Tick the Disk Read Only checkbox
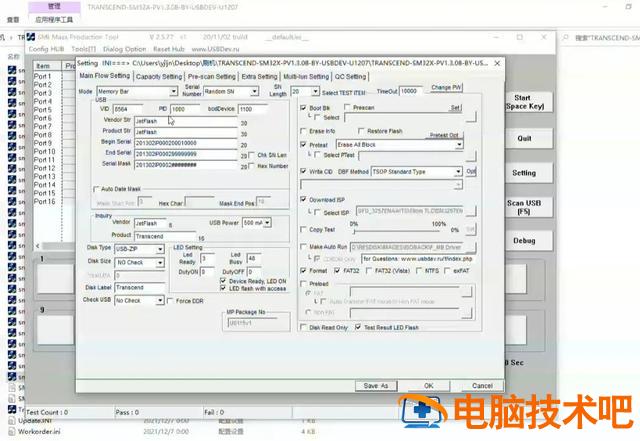The height and width of the screenshot is (441, 640). coord(304,327)
